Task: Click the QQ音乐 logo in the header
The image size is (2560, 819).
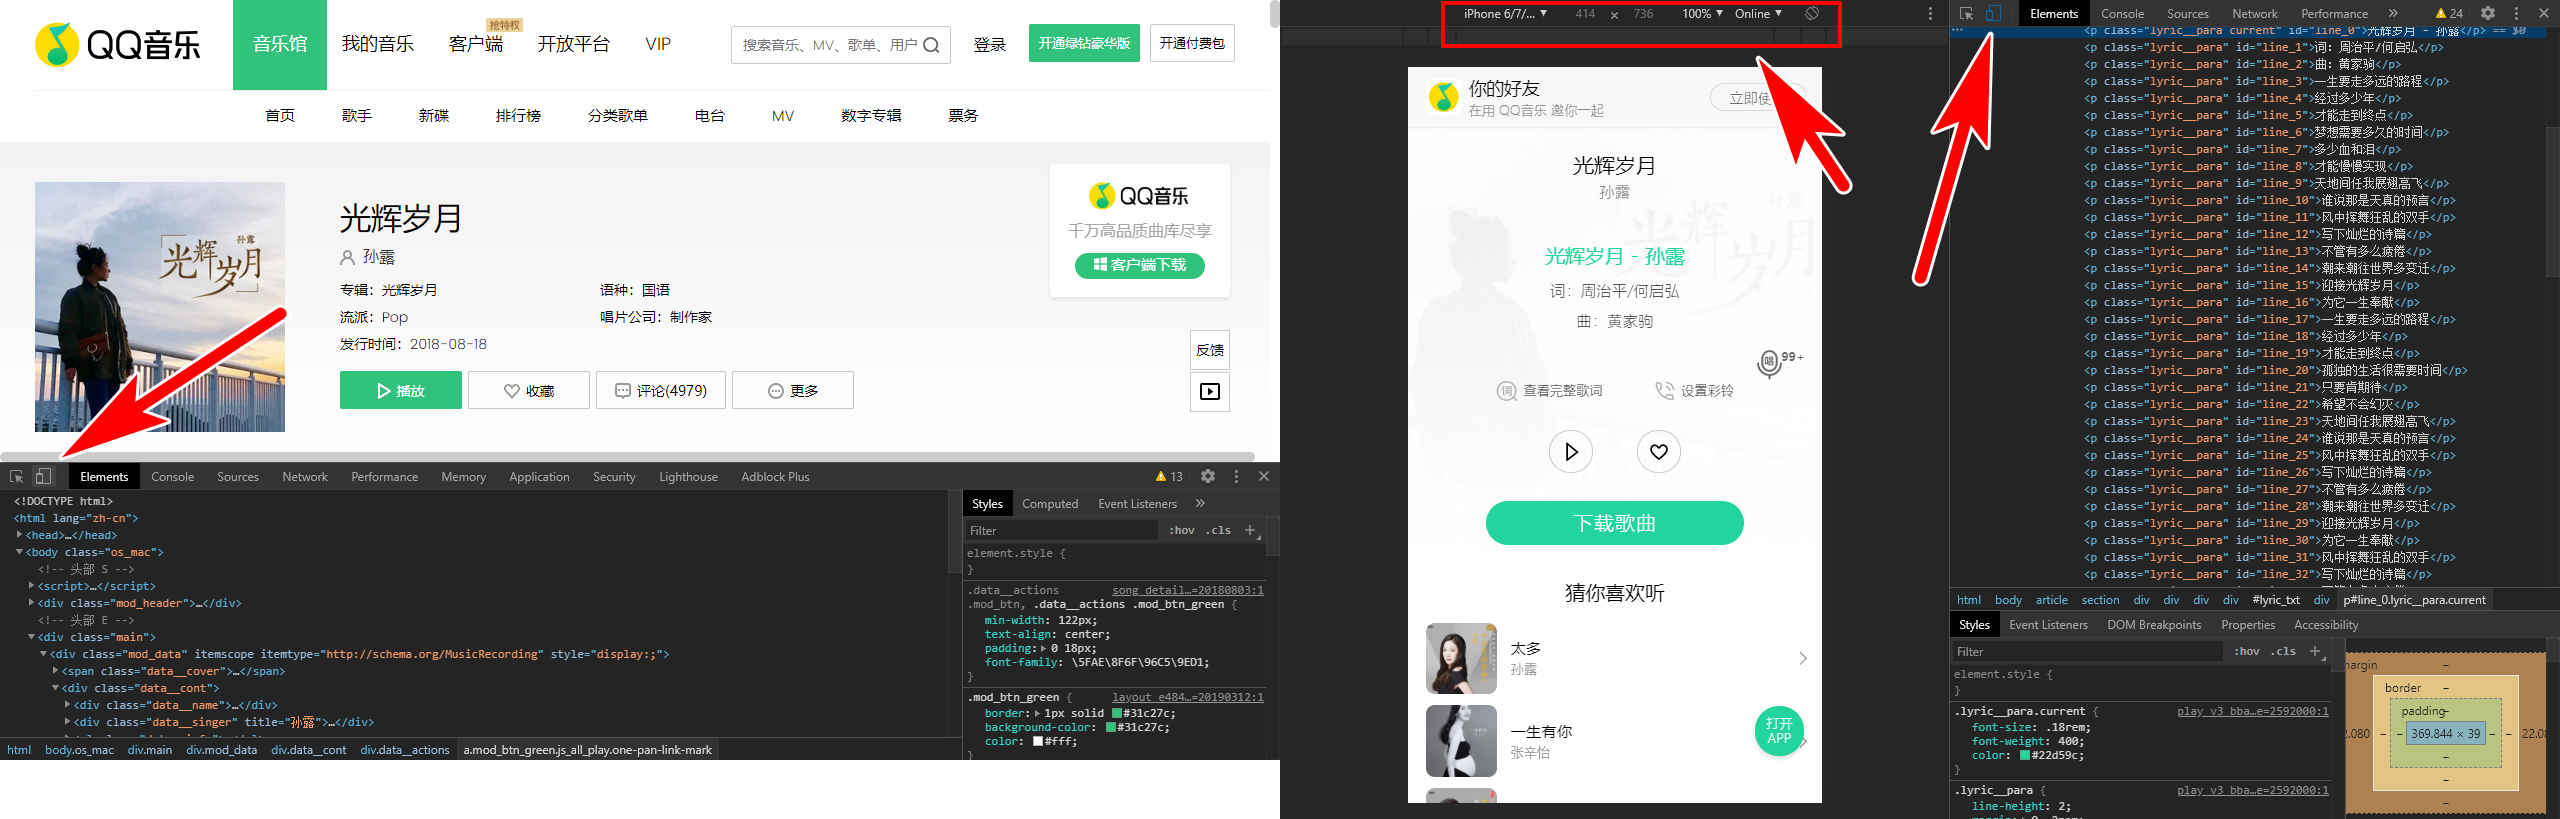Action: point(118,44)
